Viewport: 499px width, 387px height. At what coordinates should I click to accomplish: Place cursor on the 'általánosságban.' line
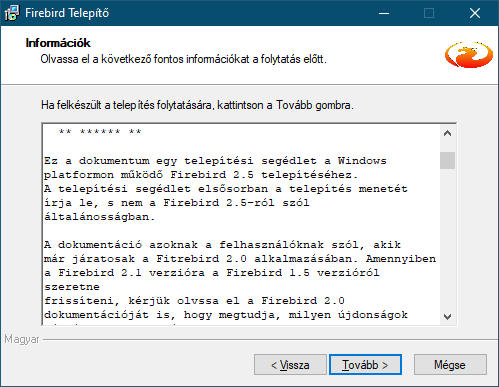(99, 217)
